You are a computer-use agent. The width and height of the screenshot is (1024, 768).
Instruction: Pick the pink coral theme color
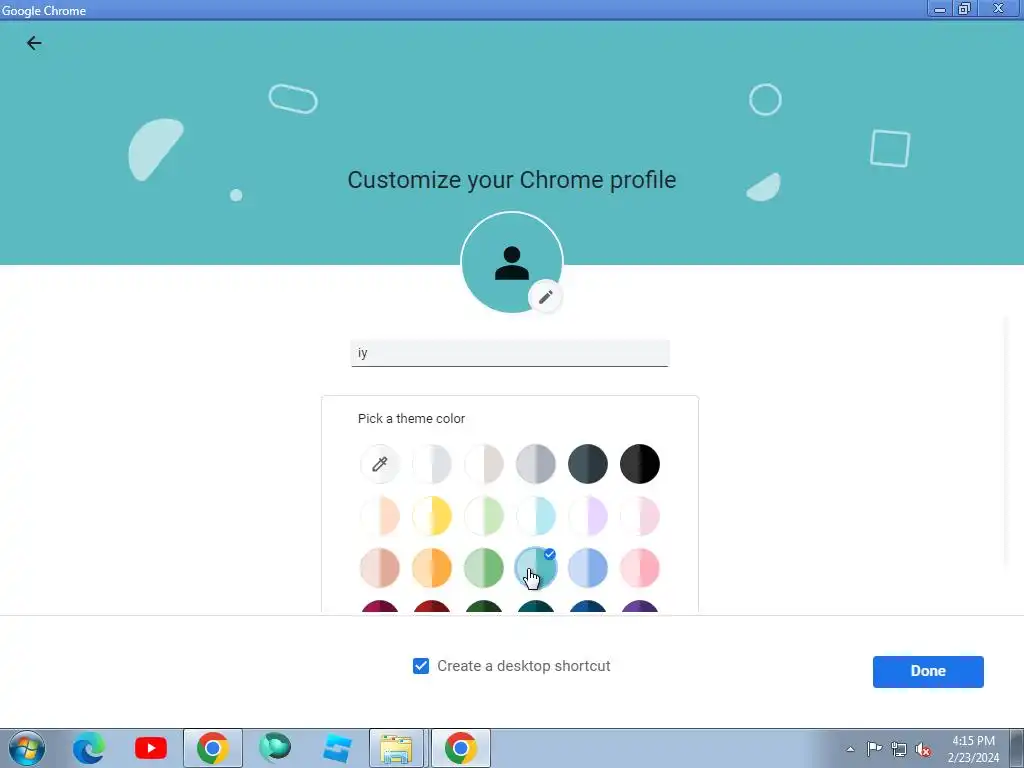tap(640, 568)
